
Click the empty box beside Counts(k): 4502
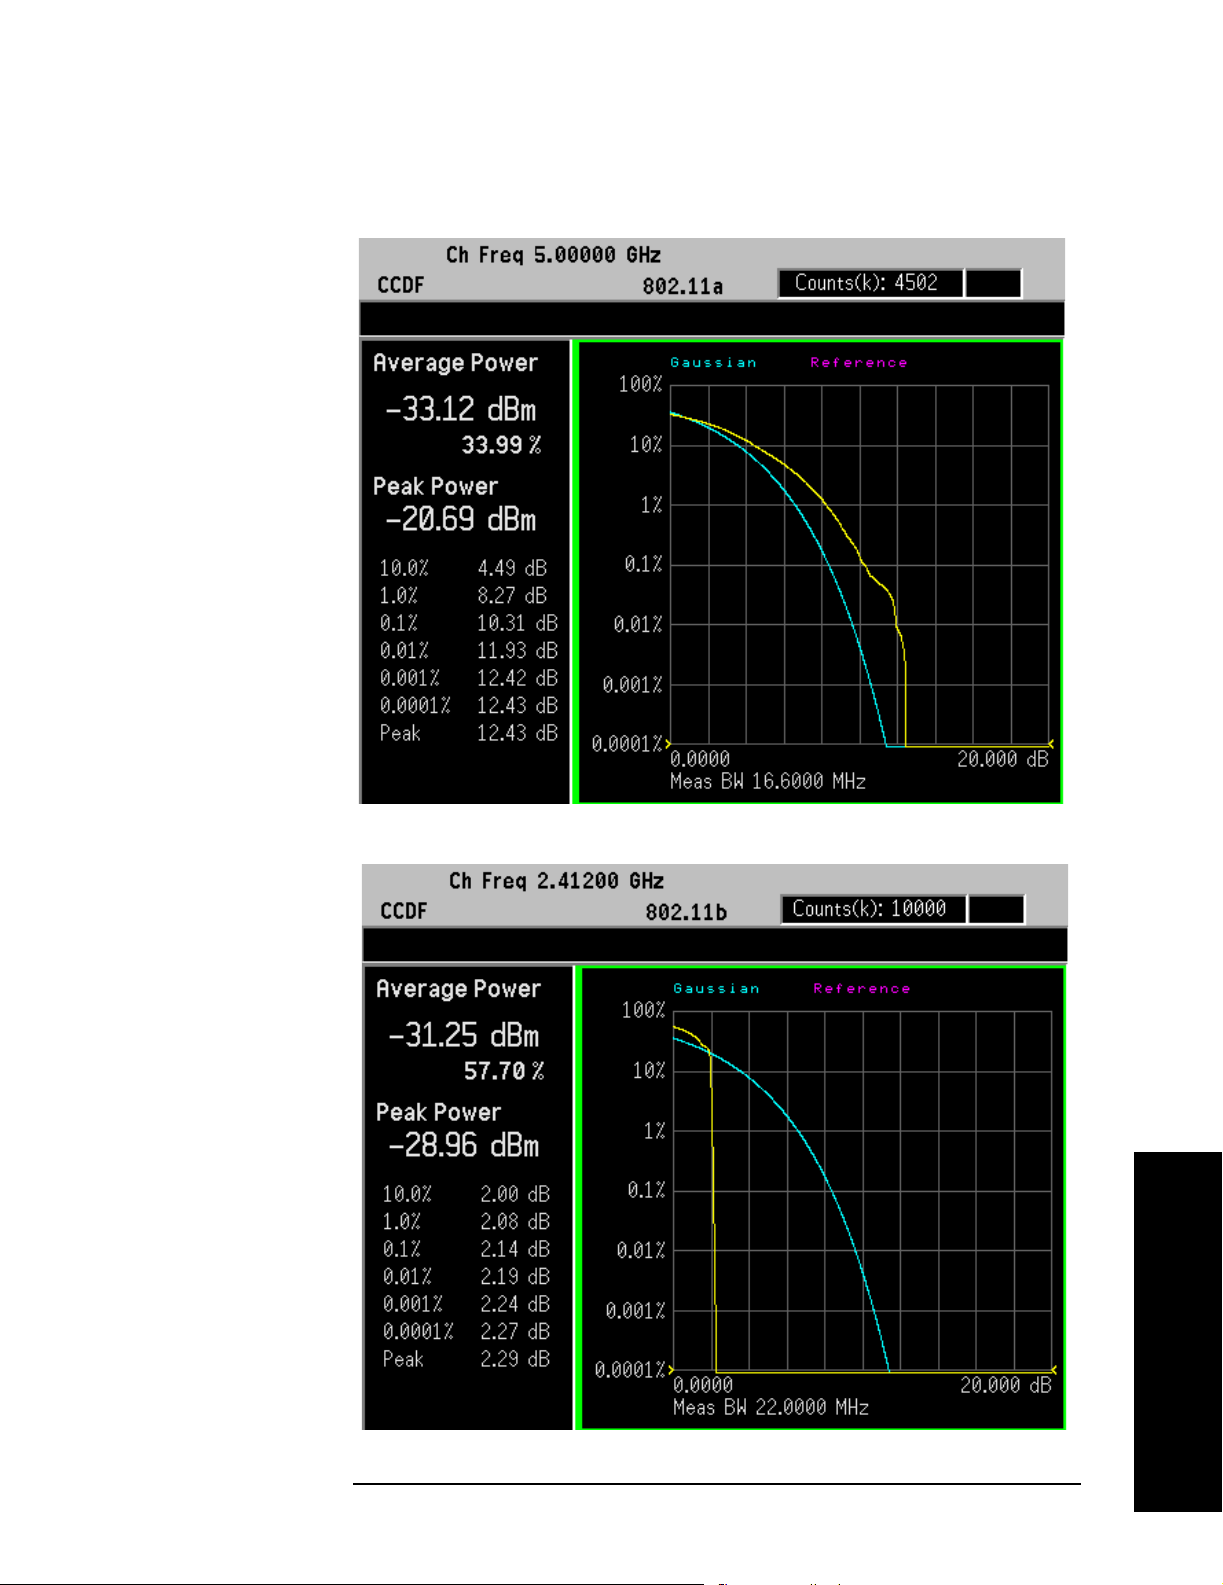(x=994, y=283)
